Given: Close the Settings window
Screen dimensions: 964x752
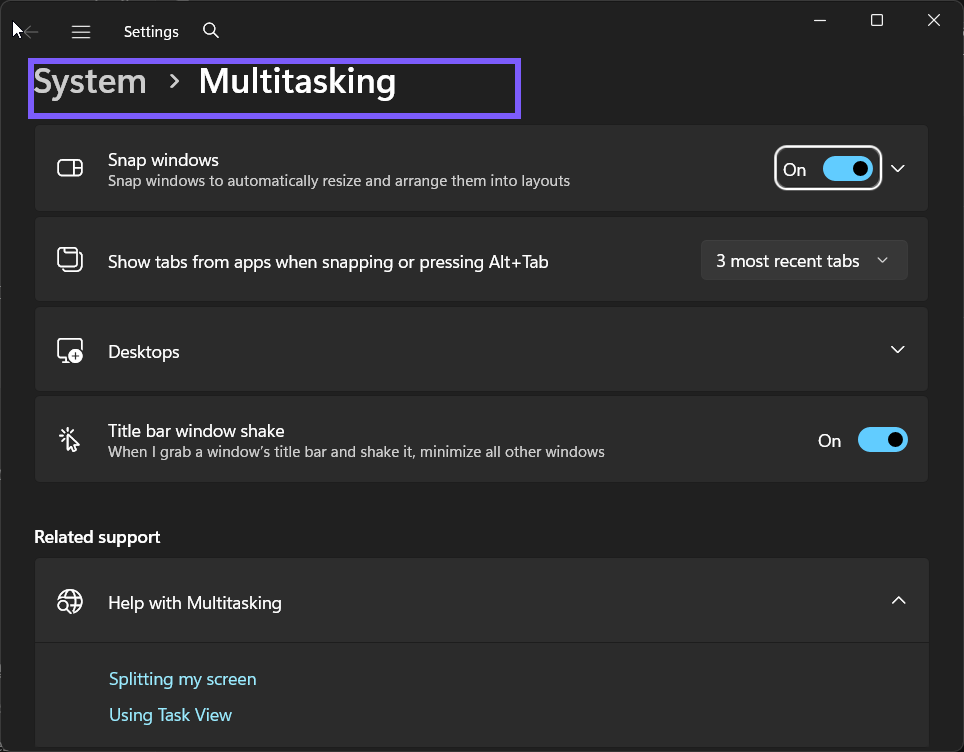Looking at the screenshot, I should (933, 20).
